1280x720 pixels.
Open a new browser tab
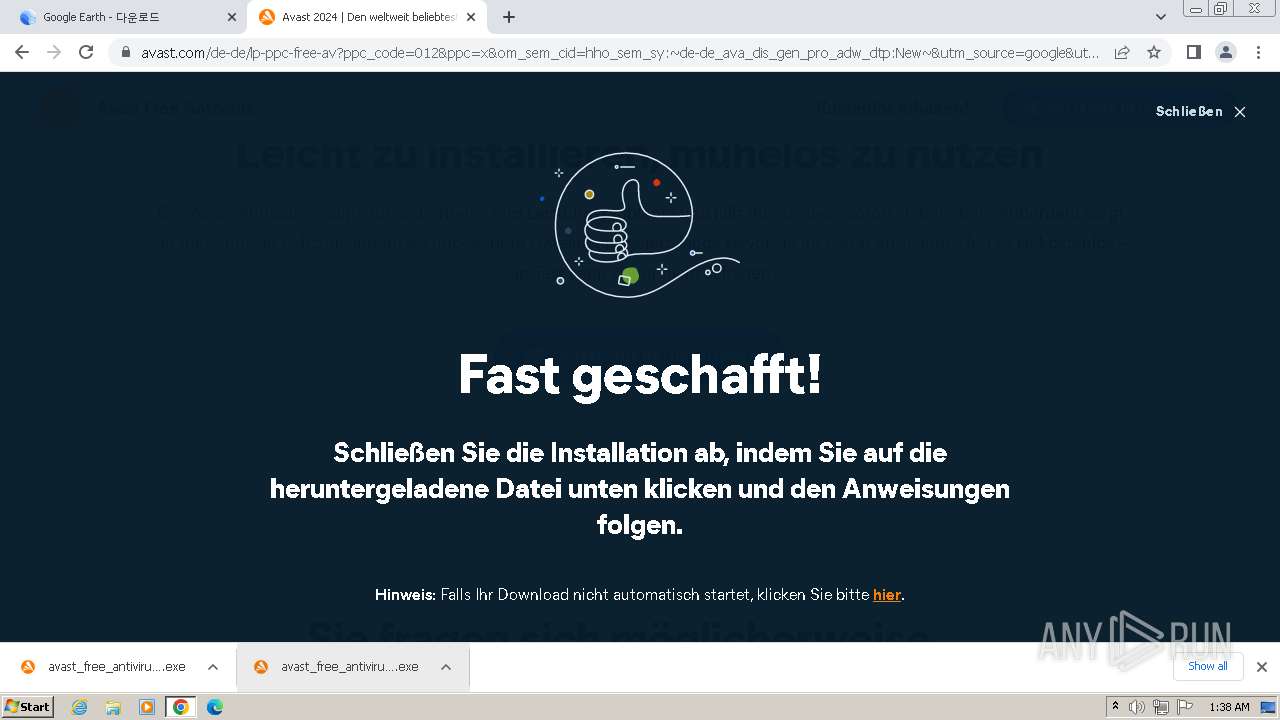509,17
